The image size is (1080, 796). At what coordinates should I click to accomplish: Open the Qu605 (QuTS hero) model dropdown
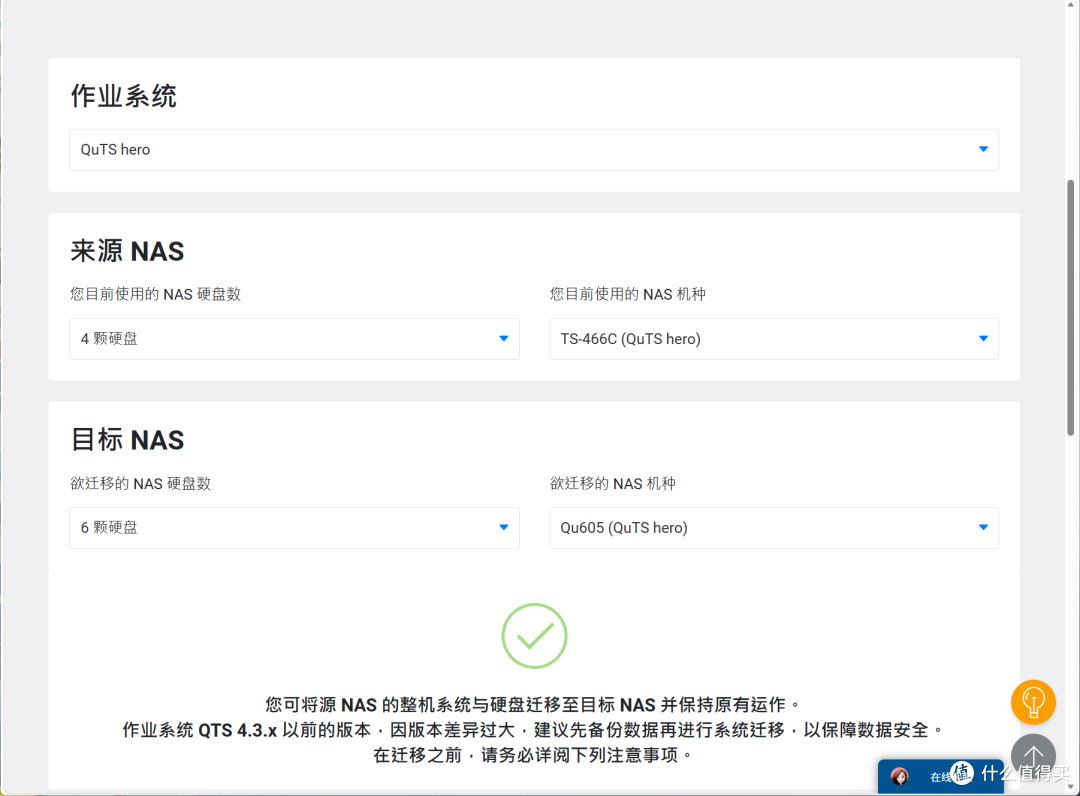tap(773, 527)
